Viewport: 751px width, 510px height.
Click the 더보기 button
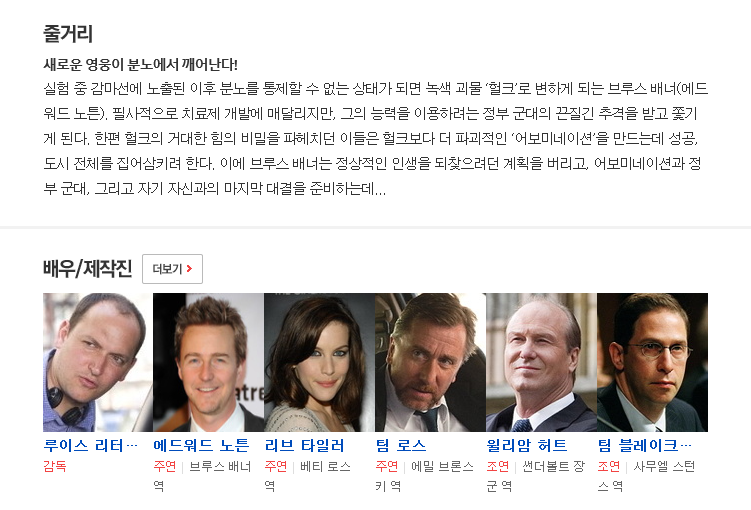[x=172, y=269]
